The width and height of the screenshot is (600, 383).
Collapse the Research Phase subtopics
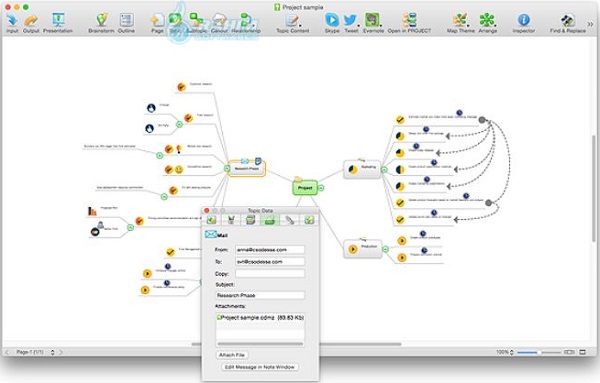pos(227,168)
